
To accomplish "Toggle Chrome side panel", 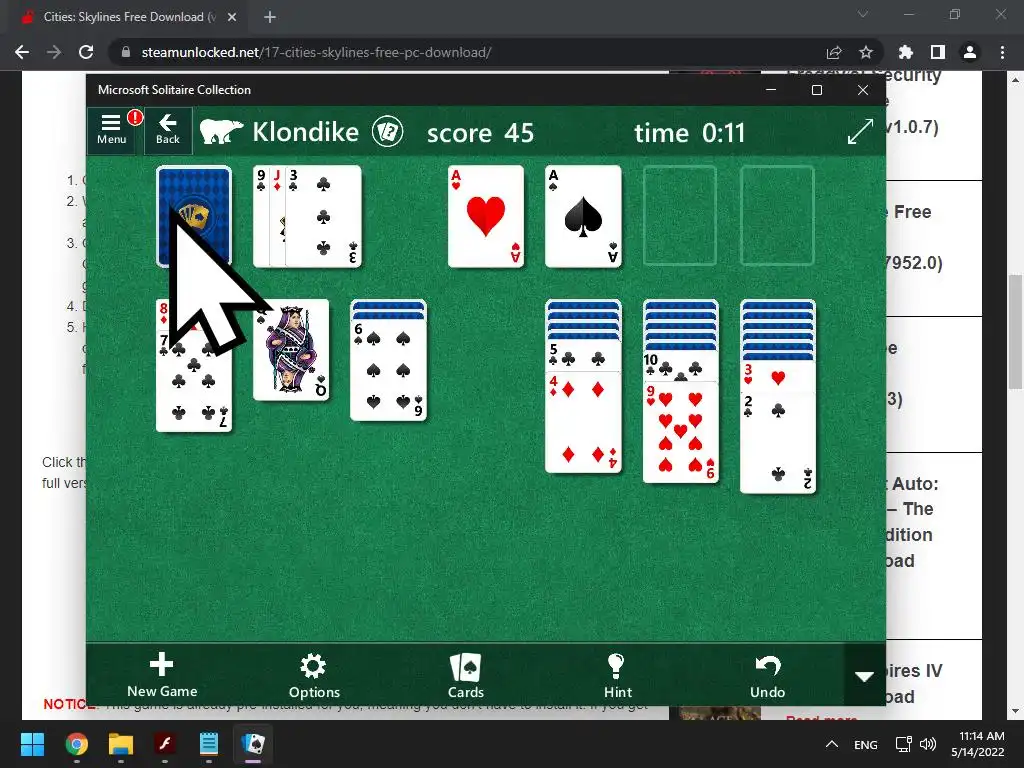I will point(938,52).
